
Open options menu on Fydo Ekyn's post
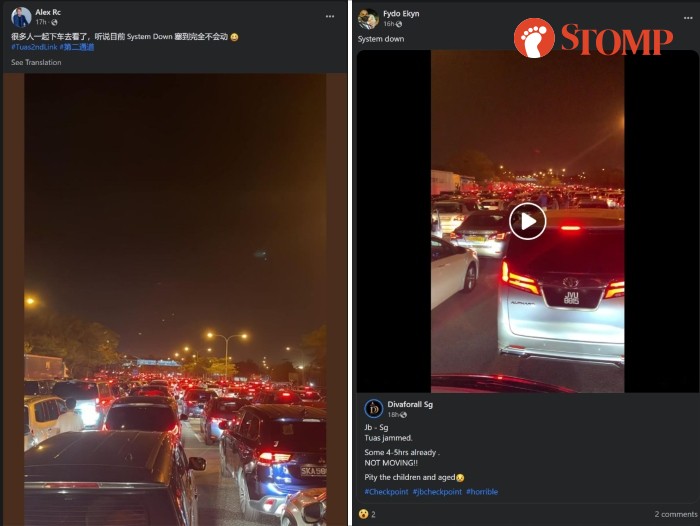coord(688,18)
